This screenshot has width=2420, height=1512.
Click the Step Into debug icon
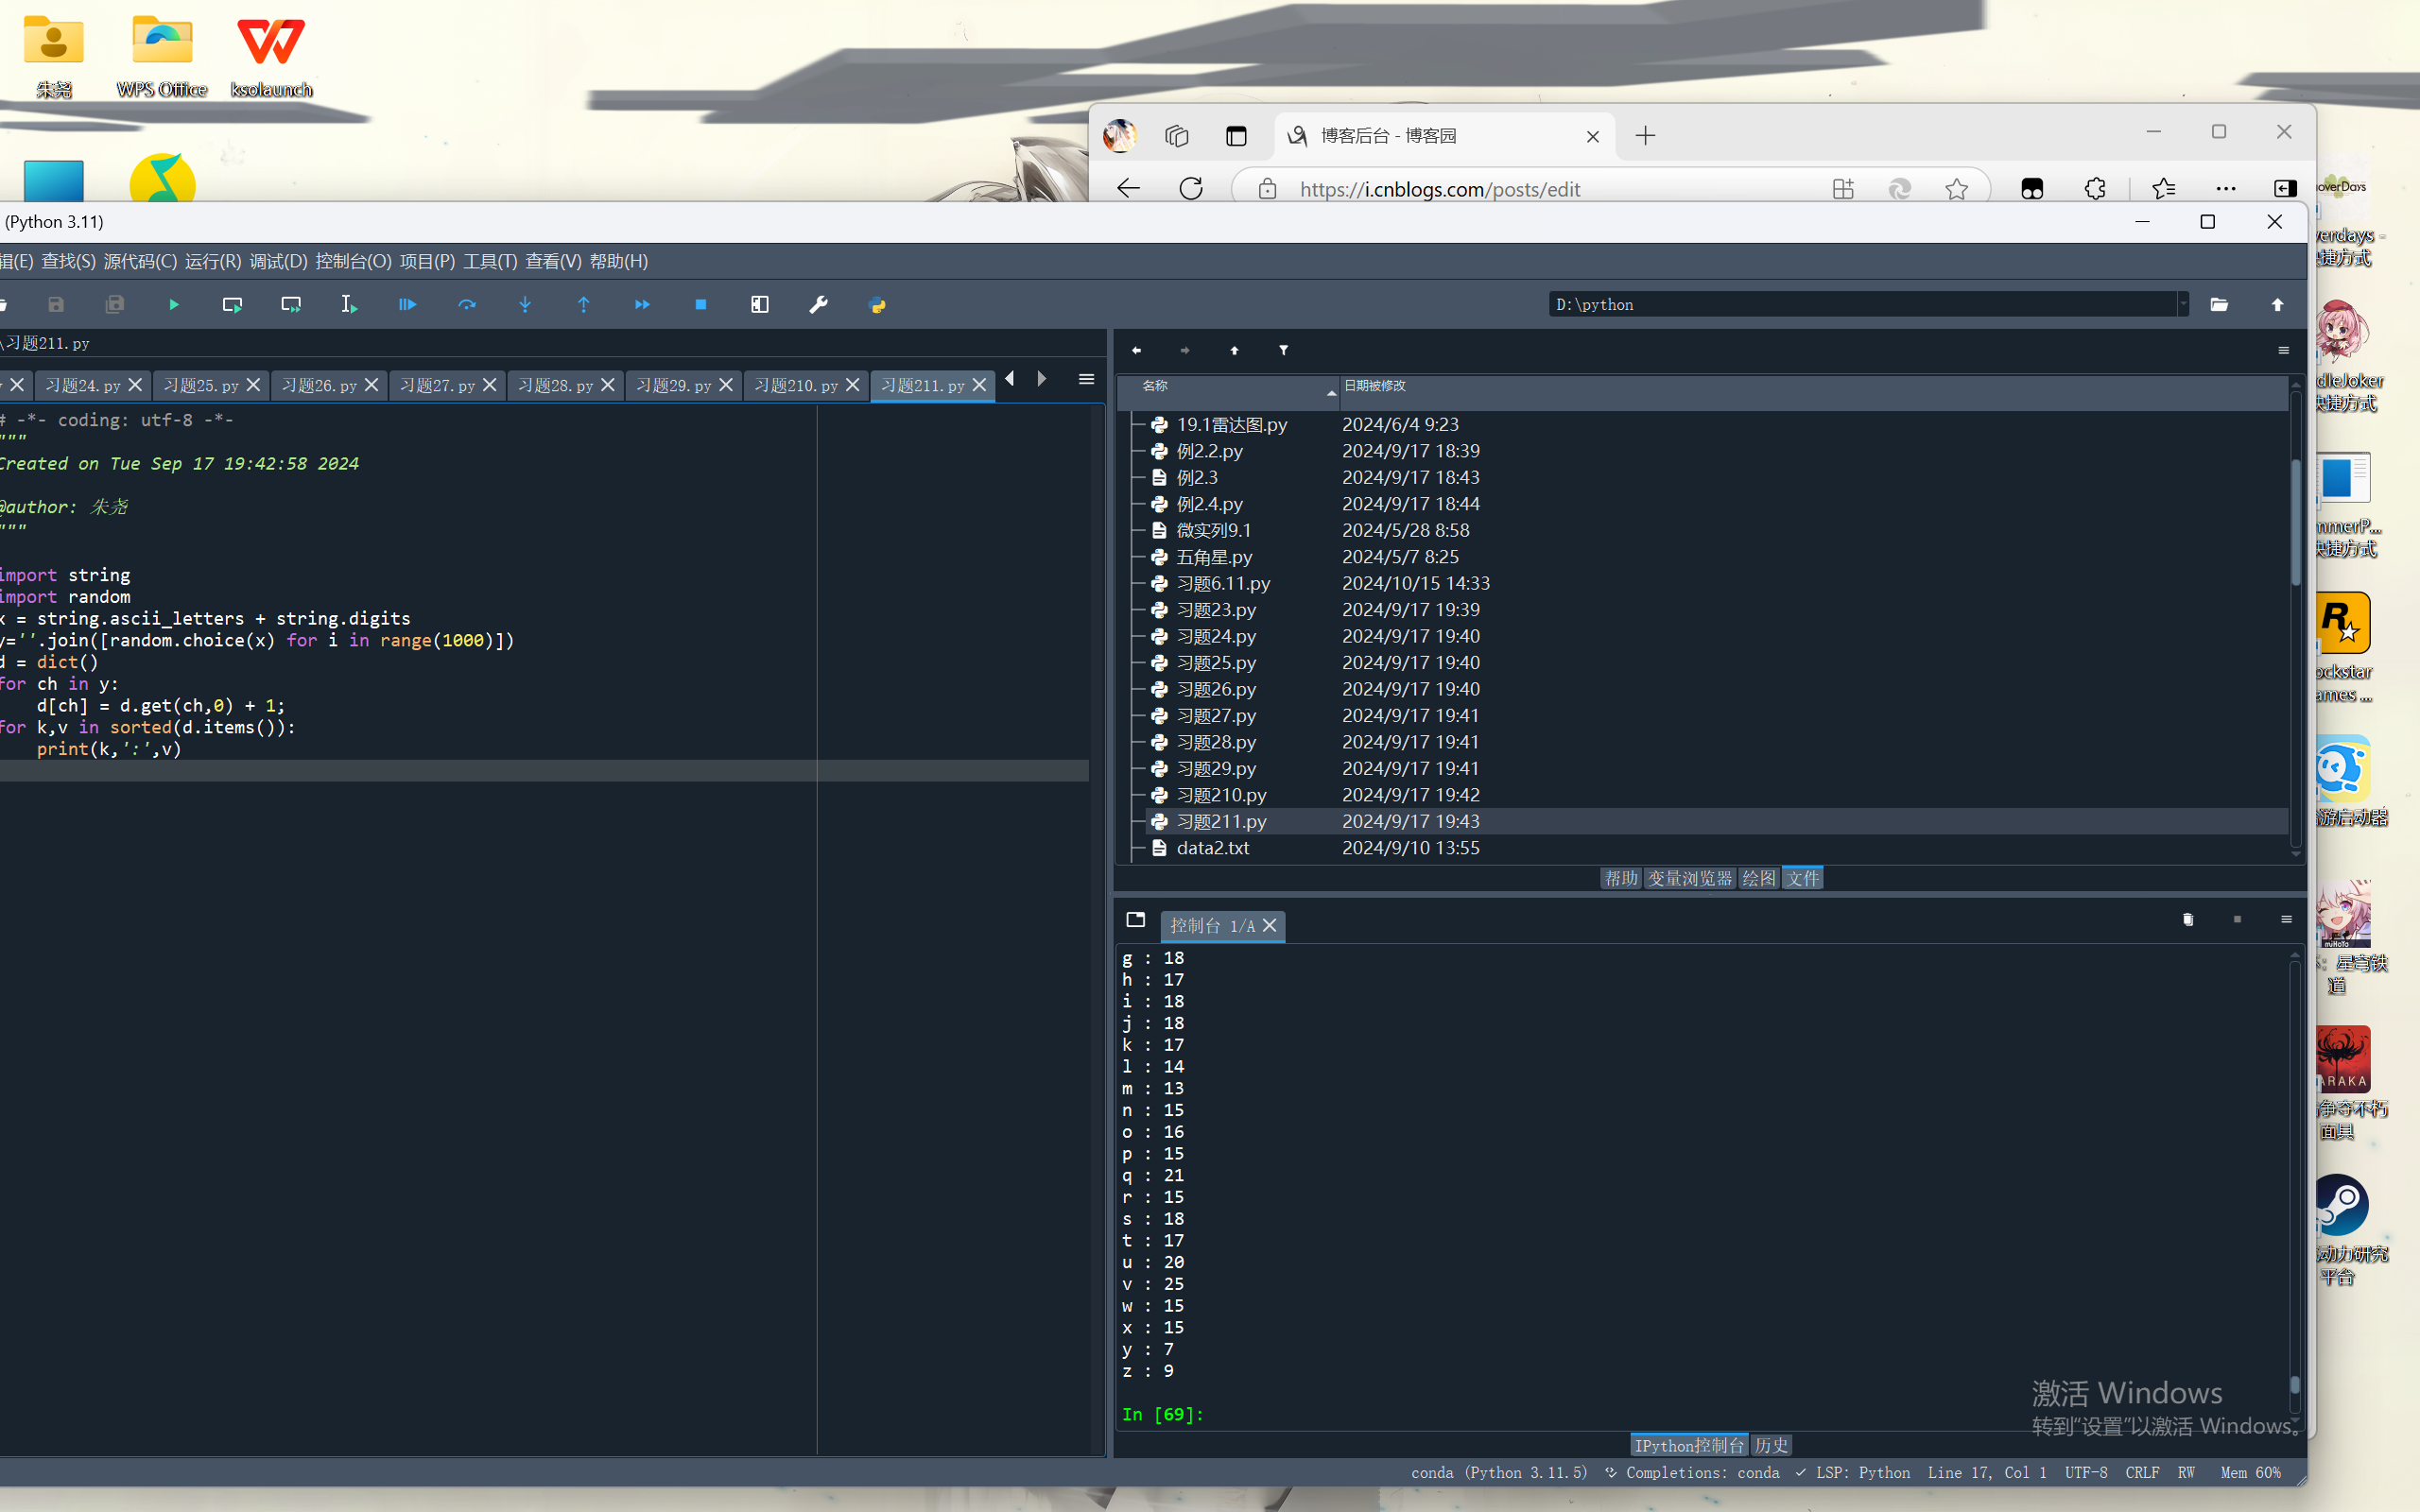[x=525, y=305]
